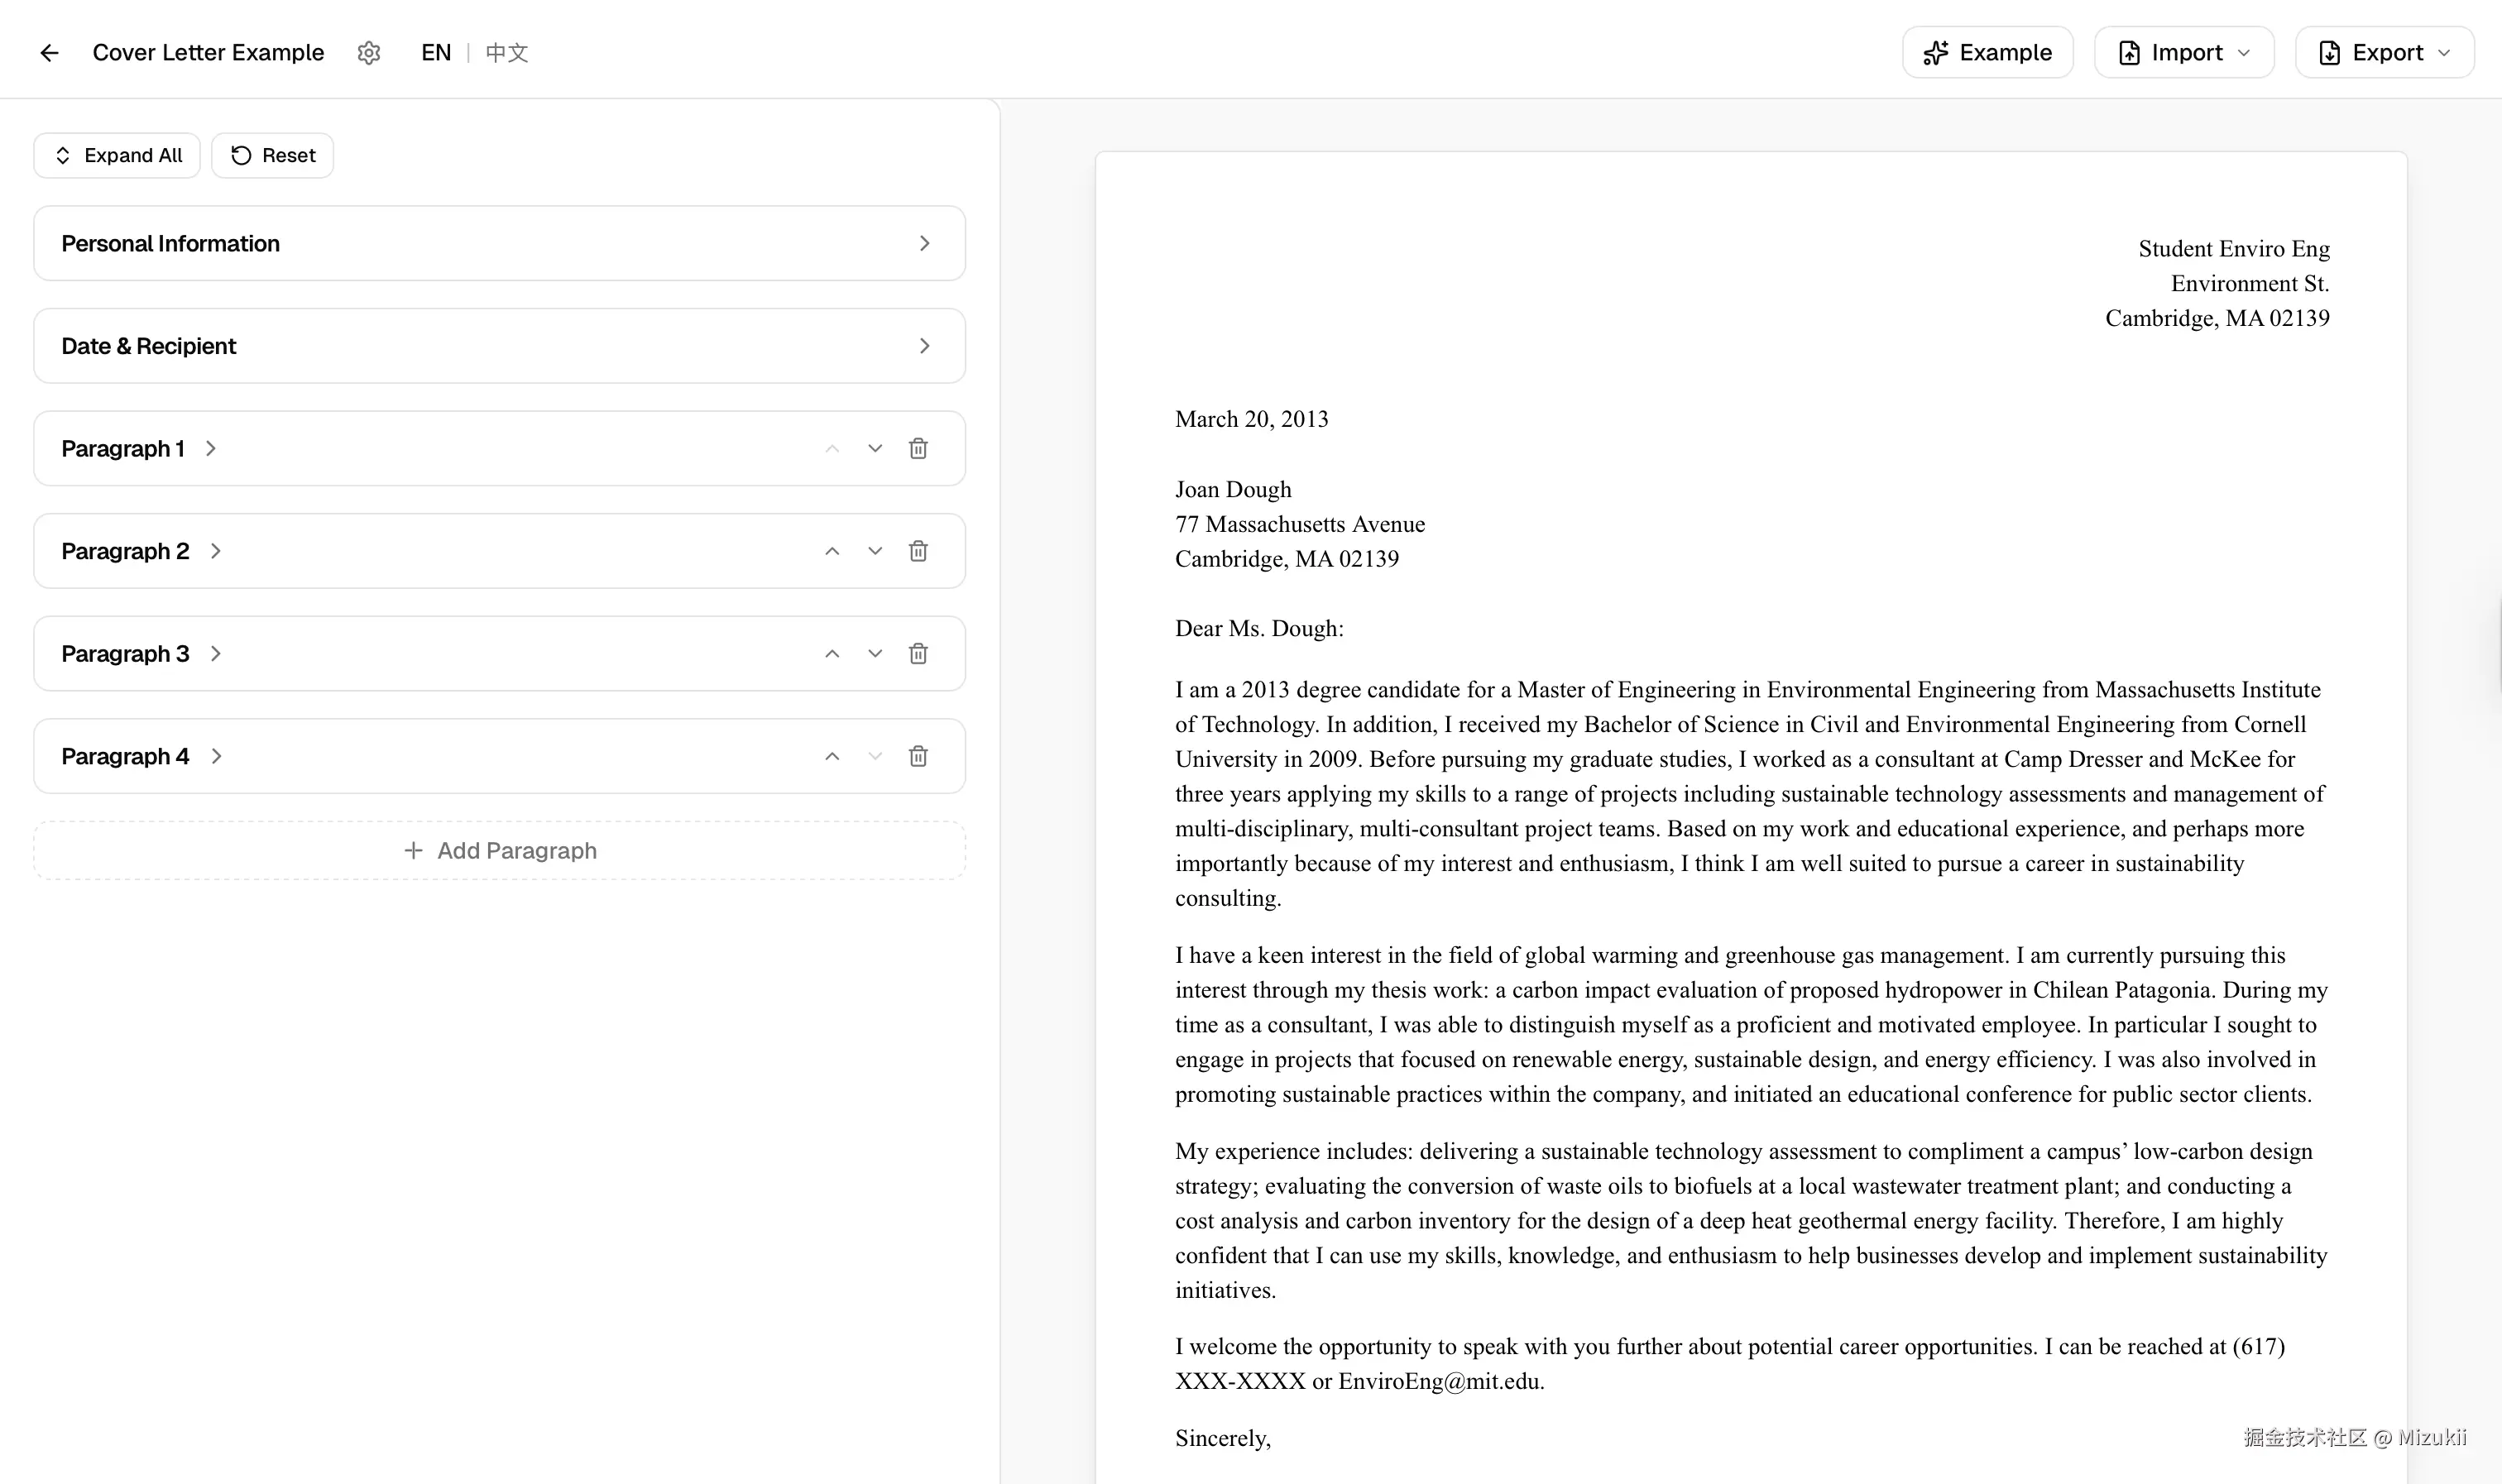Move Paragraph 2 up
Screen dimensions: 2502x1484
pos(832,552)
